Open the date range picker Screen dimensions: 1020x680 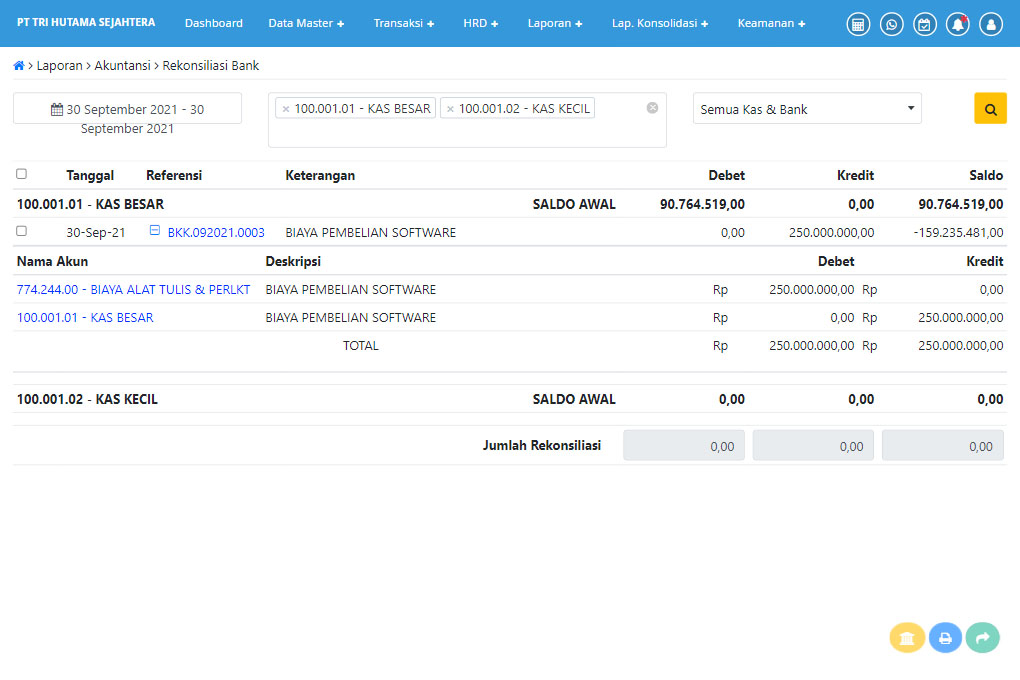coord(128,109)
